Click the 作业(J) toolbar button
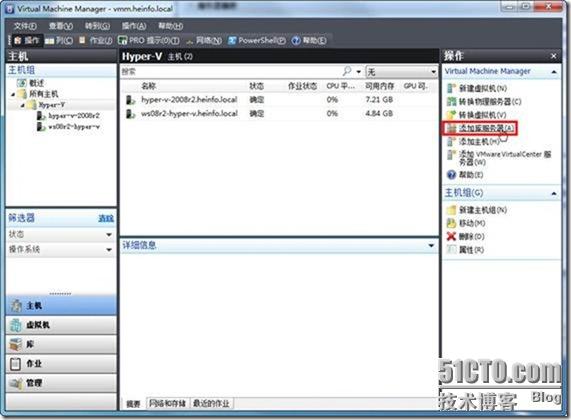This screenshot has height=420, width=571. pos(96,40)
